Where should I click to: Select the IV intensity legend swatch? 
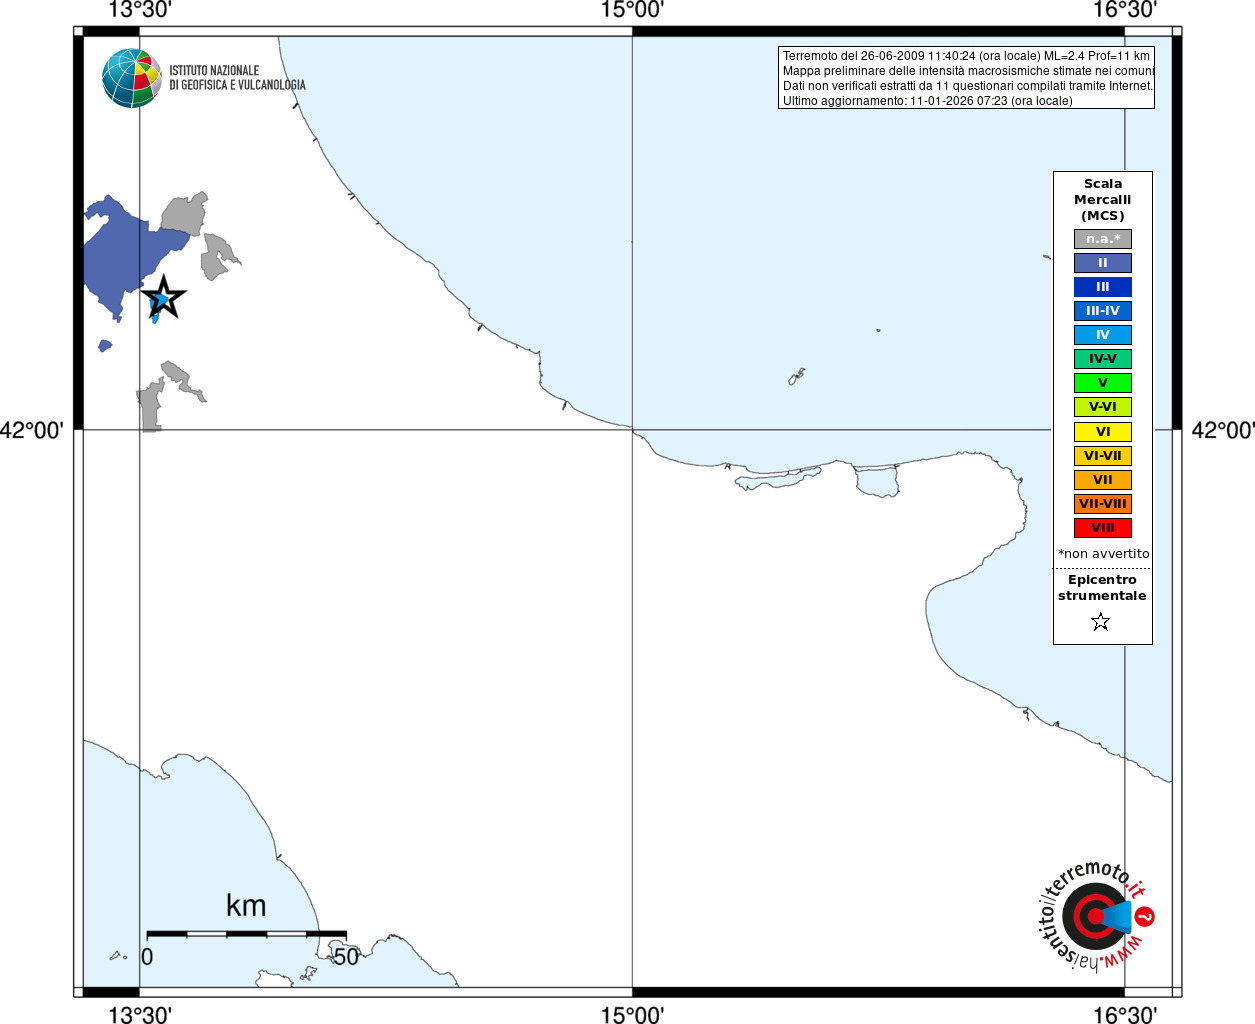(1103, 335)
